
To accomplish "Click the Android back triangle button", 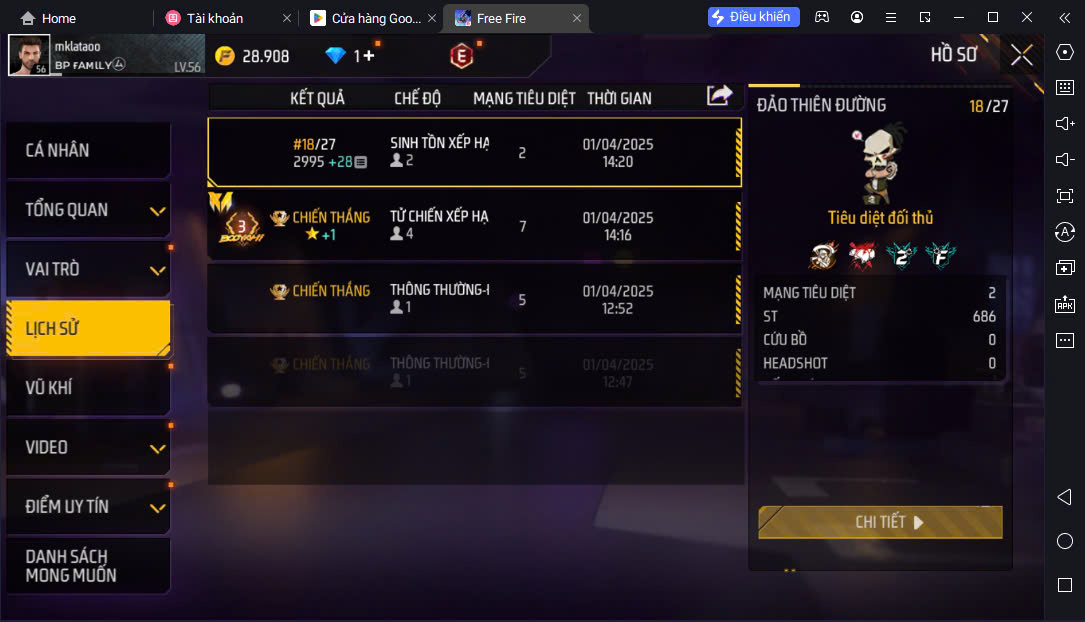I will [x=1065, y=497].
